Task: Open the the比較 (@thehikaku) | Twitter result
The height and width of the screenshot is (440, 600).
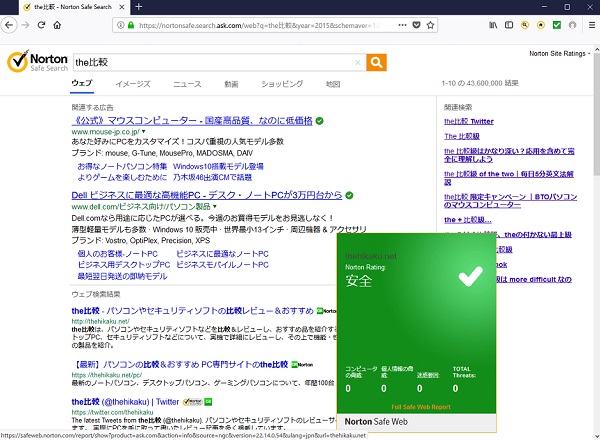Action: coord(125,402)
